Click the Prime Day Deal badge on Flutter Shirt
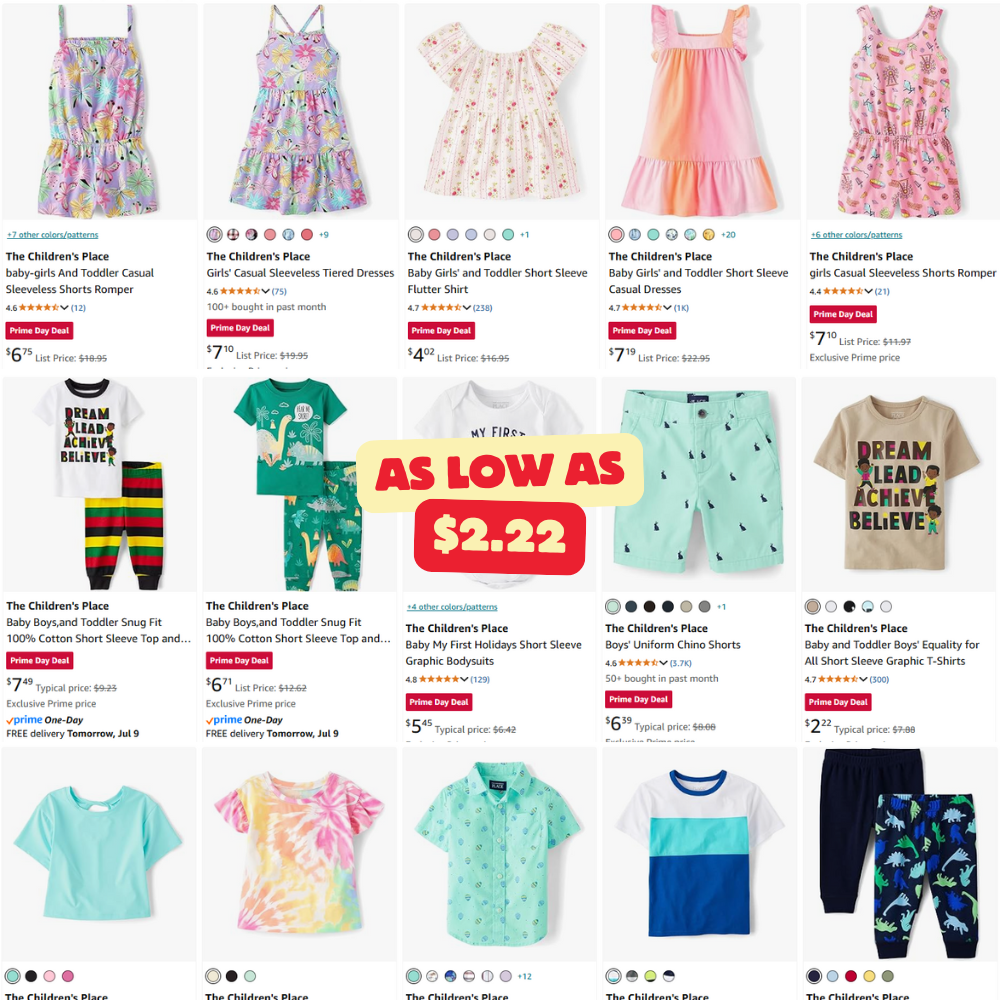 (441, 330)
